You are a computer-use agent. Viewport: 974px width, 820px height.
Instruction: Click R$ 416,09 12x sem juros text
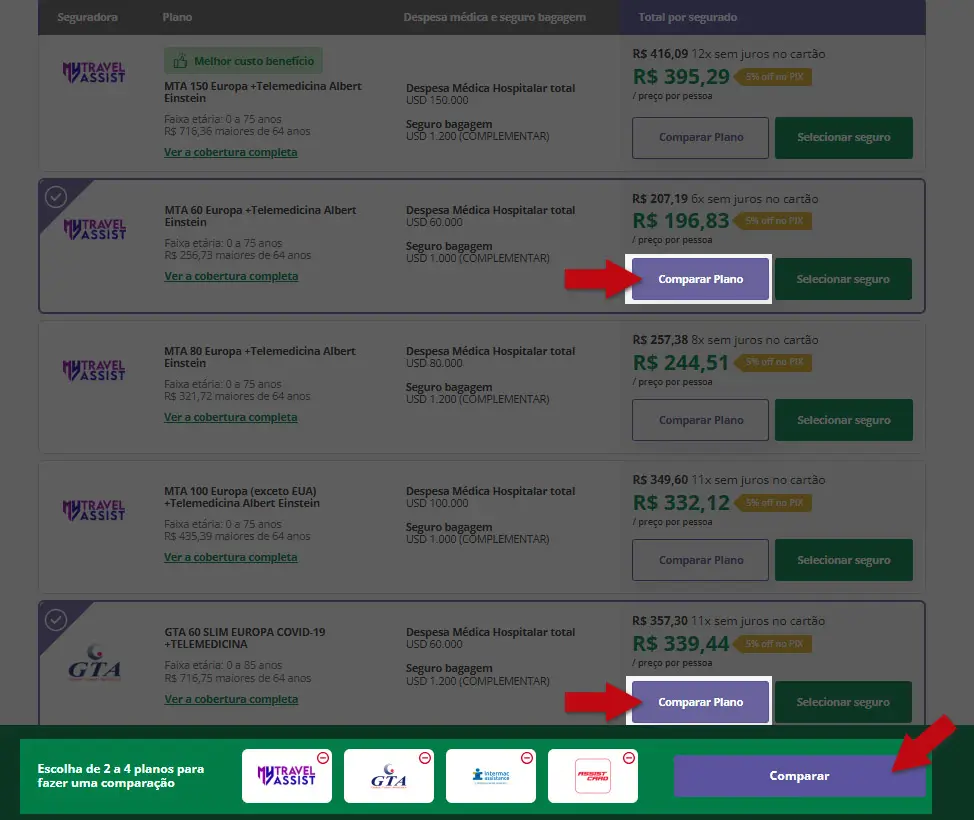[729, 54]
